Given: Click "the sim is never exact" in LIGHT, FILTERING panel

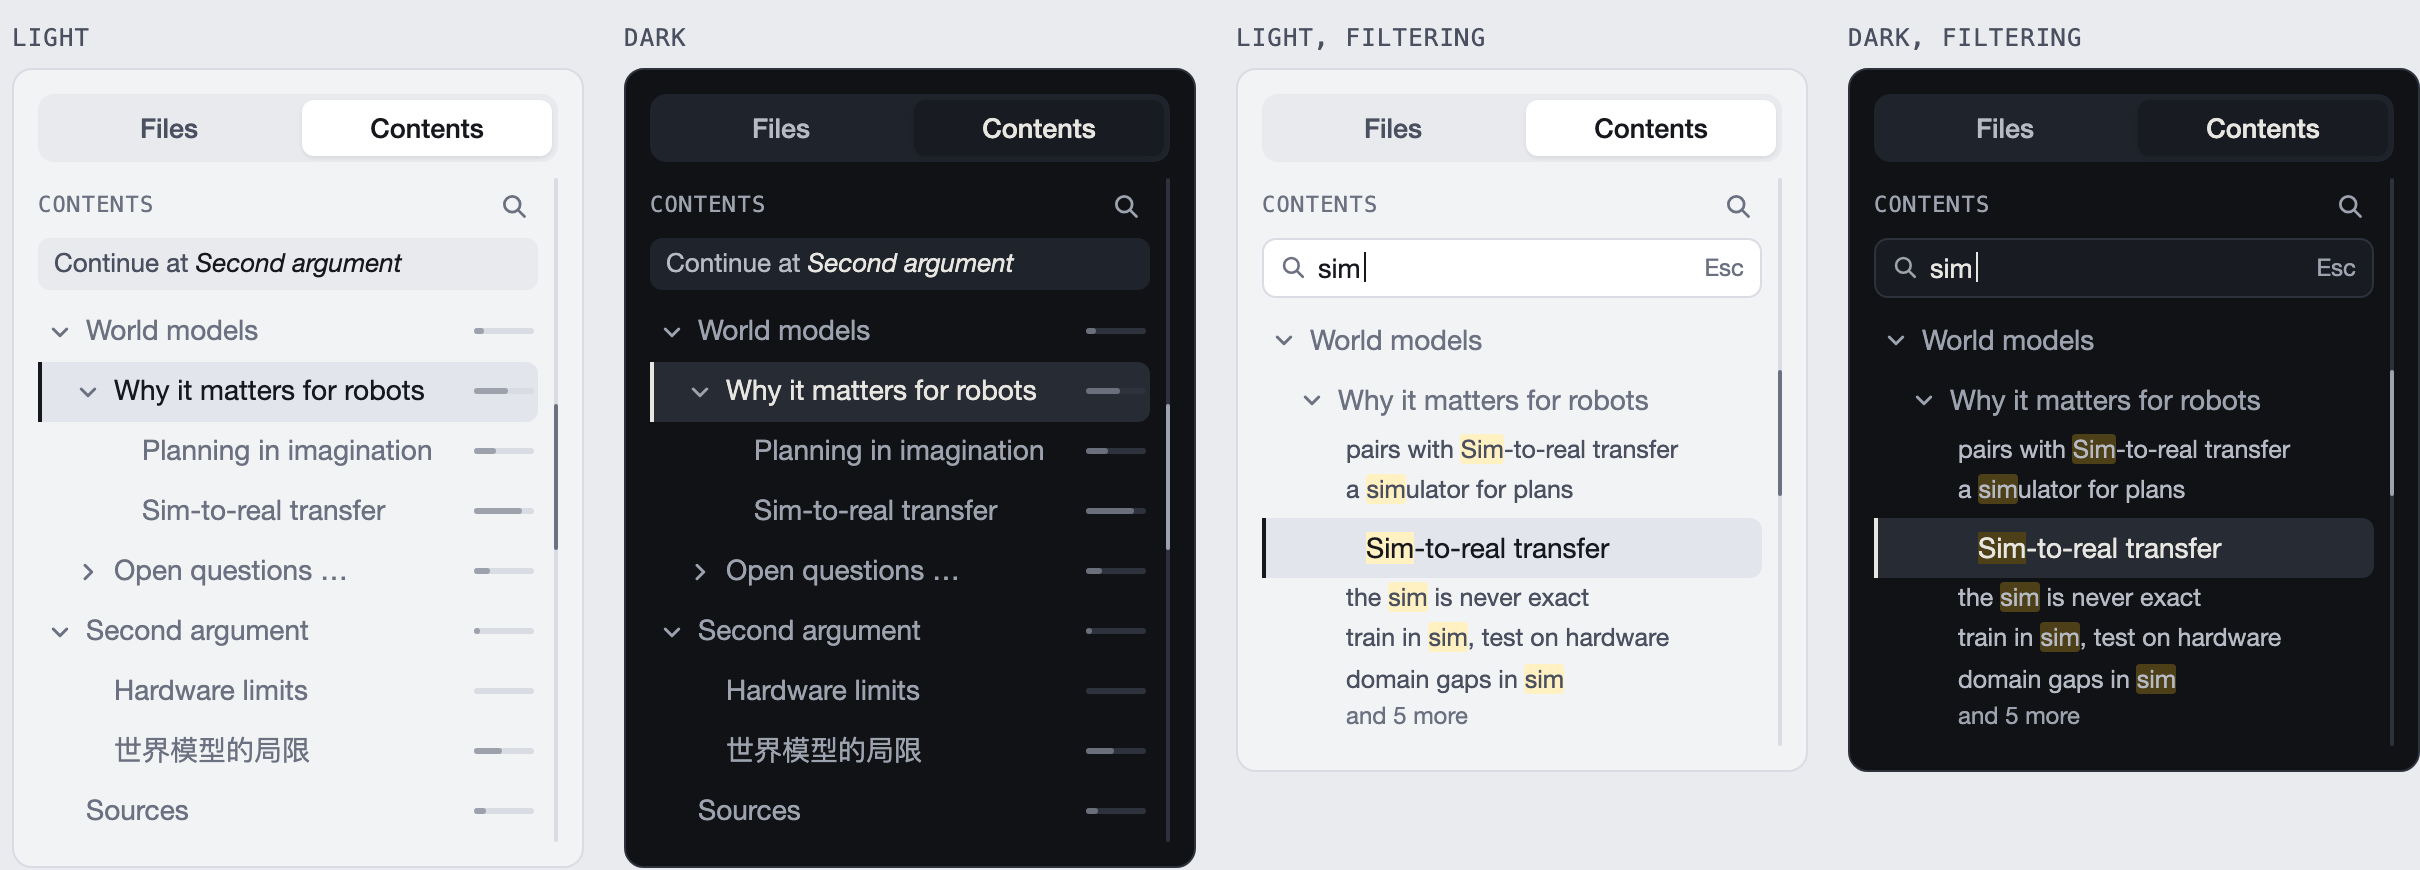Looking at the screenshot, I should point(1467,598).
